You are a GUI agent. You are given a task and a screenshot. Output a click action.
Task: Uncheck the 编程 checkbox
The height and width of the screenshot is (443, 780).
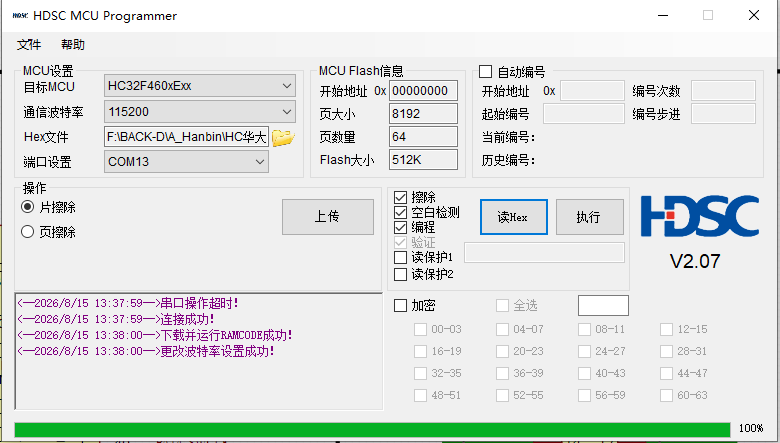400,227
